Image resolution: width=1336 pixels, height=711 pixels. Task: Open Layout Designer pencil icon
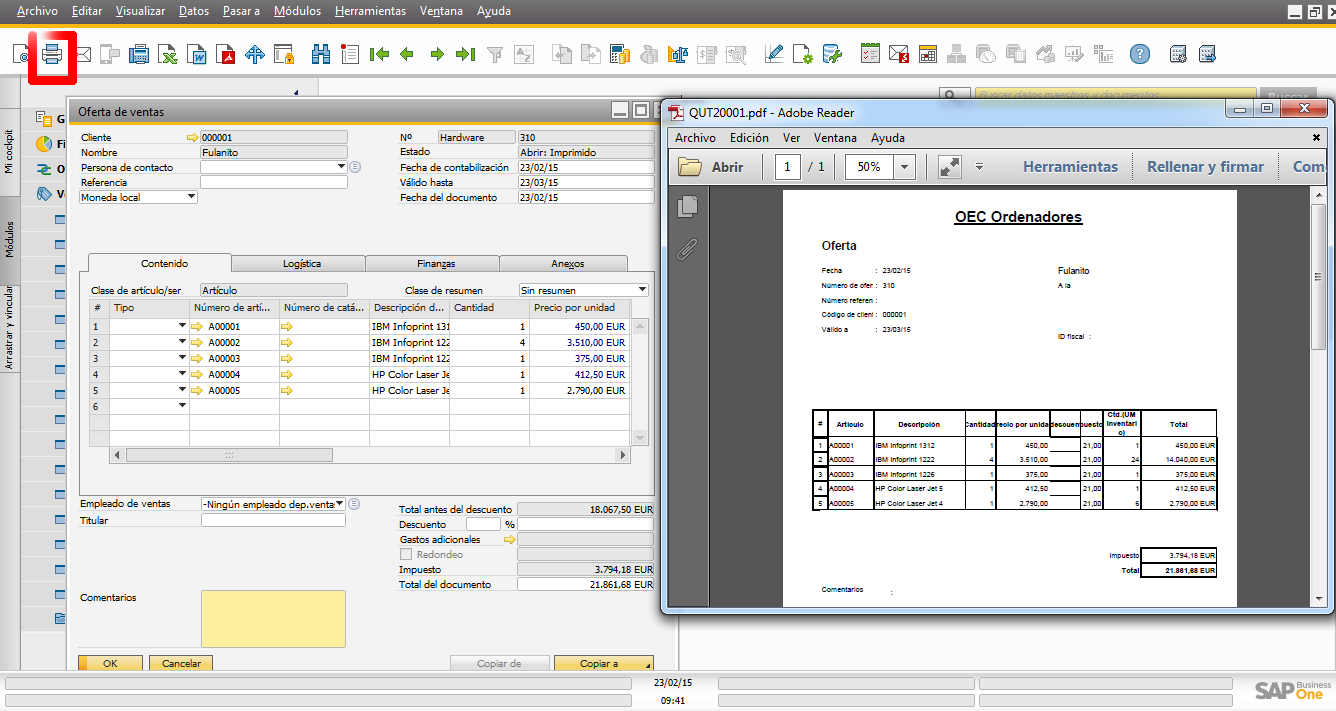(x=774, y=54)
